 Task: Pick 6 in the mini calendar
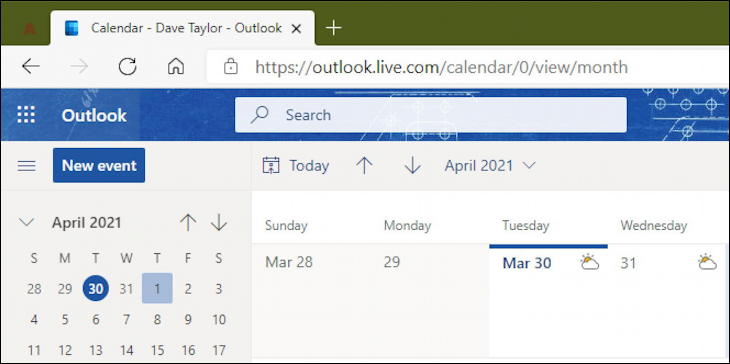95,320
